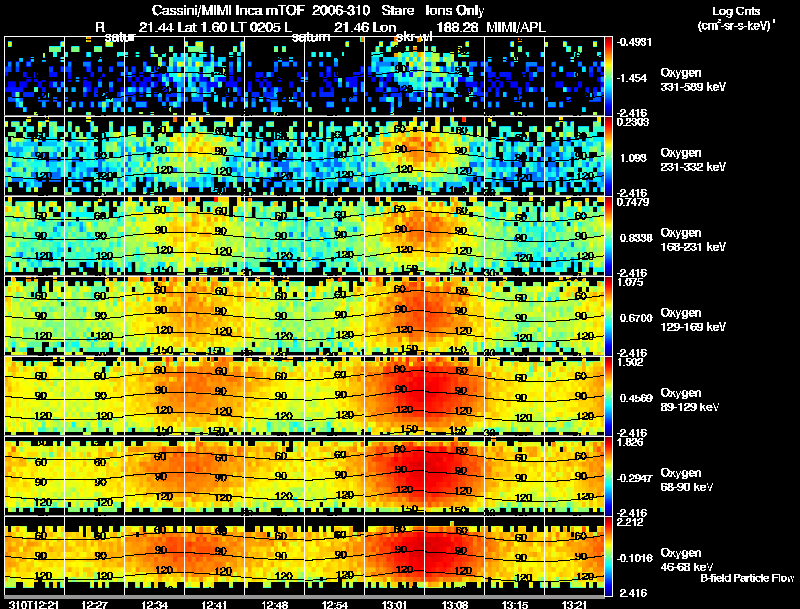Image resolution: width=800 pixels, height=609 pixels.
Task: Click the Oxygen 129-169 keV row label
Action: 693,320
